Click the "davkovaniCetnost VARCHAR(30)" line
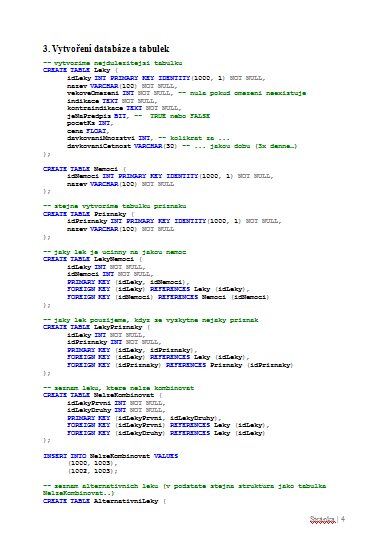390x545 pixels. (x=182, y=146)
